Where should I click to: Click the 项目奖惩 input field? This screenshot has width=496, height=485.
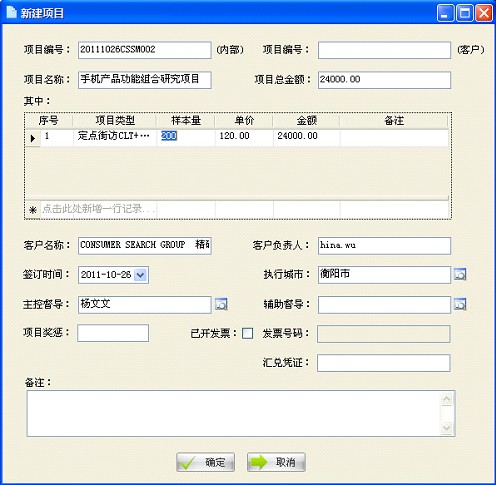113,333
